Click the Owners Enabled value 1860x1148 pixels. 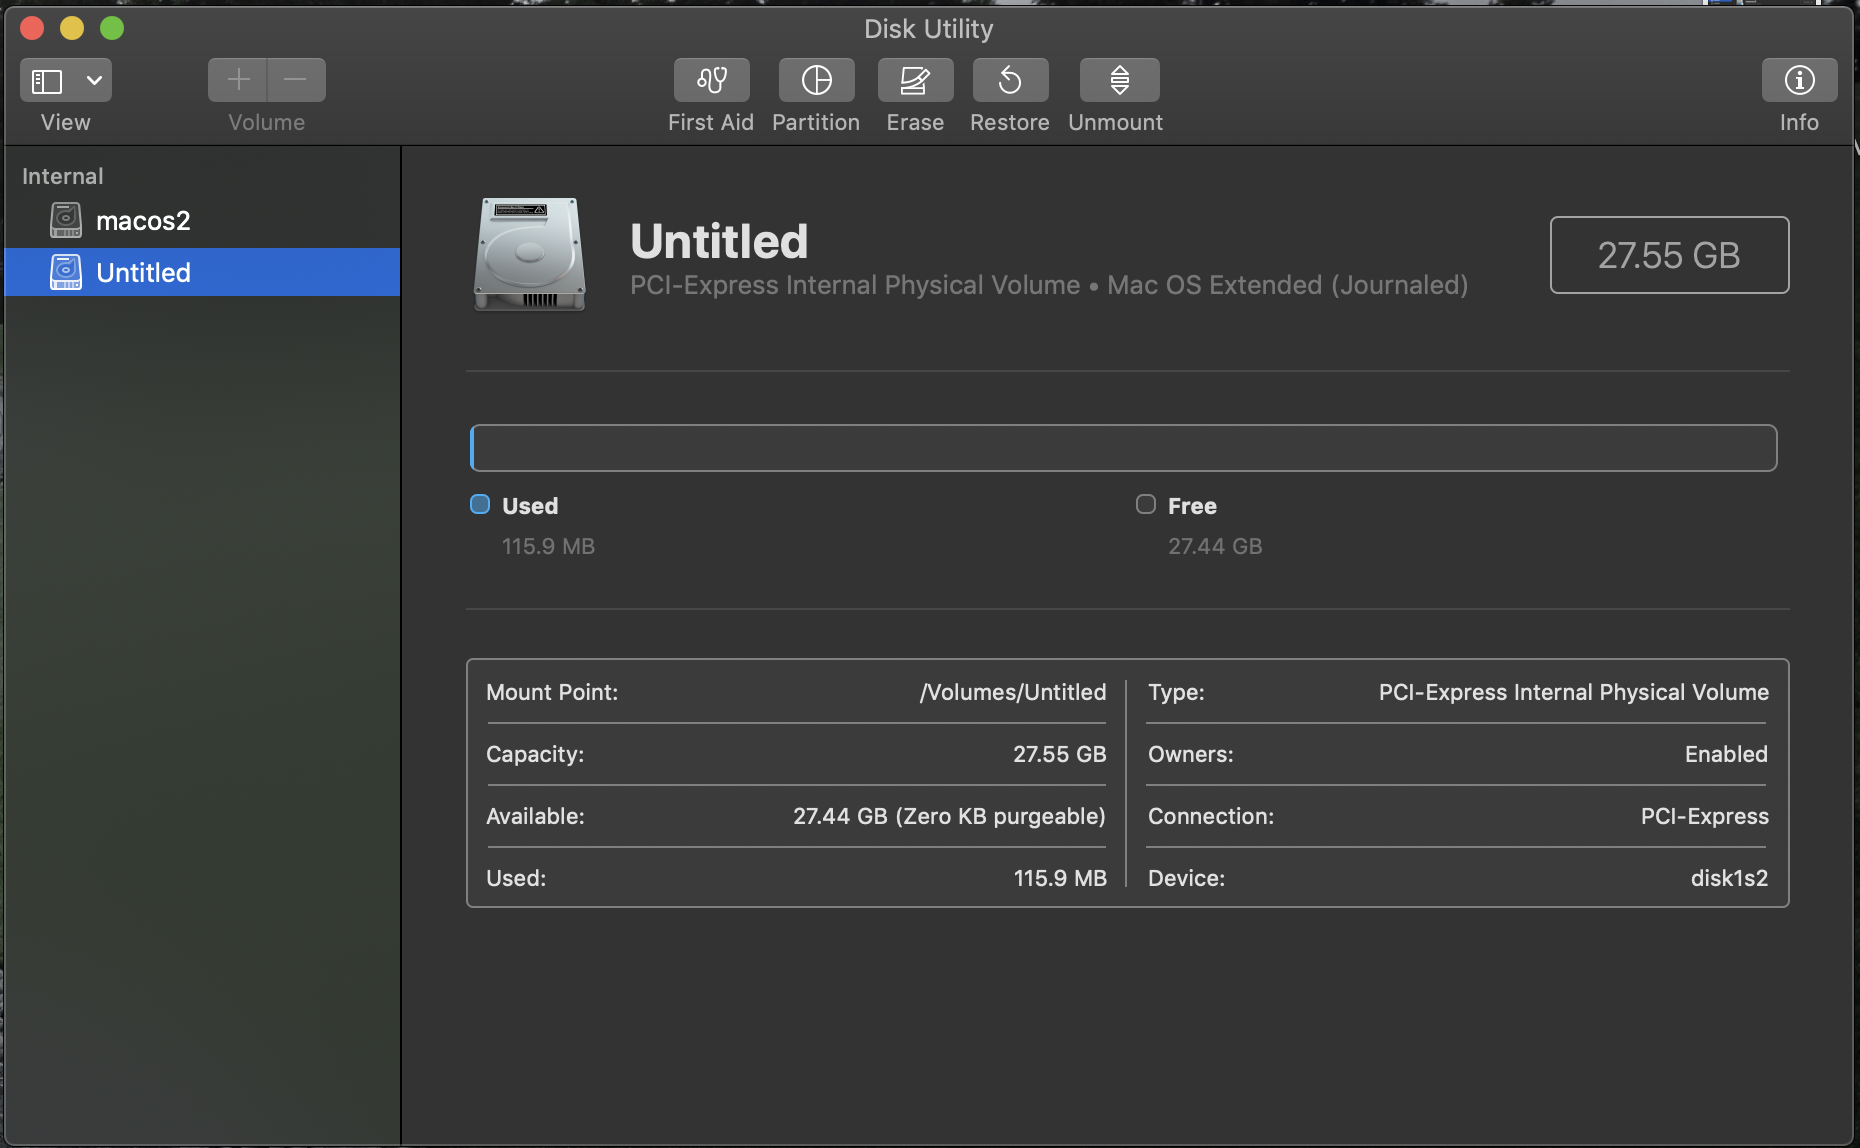pos(1726,754)
